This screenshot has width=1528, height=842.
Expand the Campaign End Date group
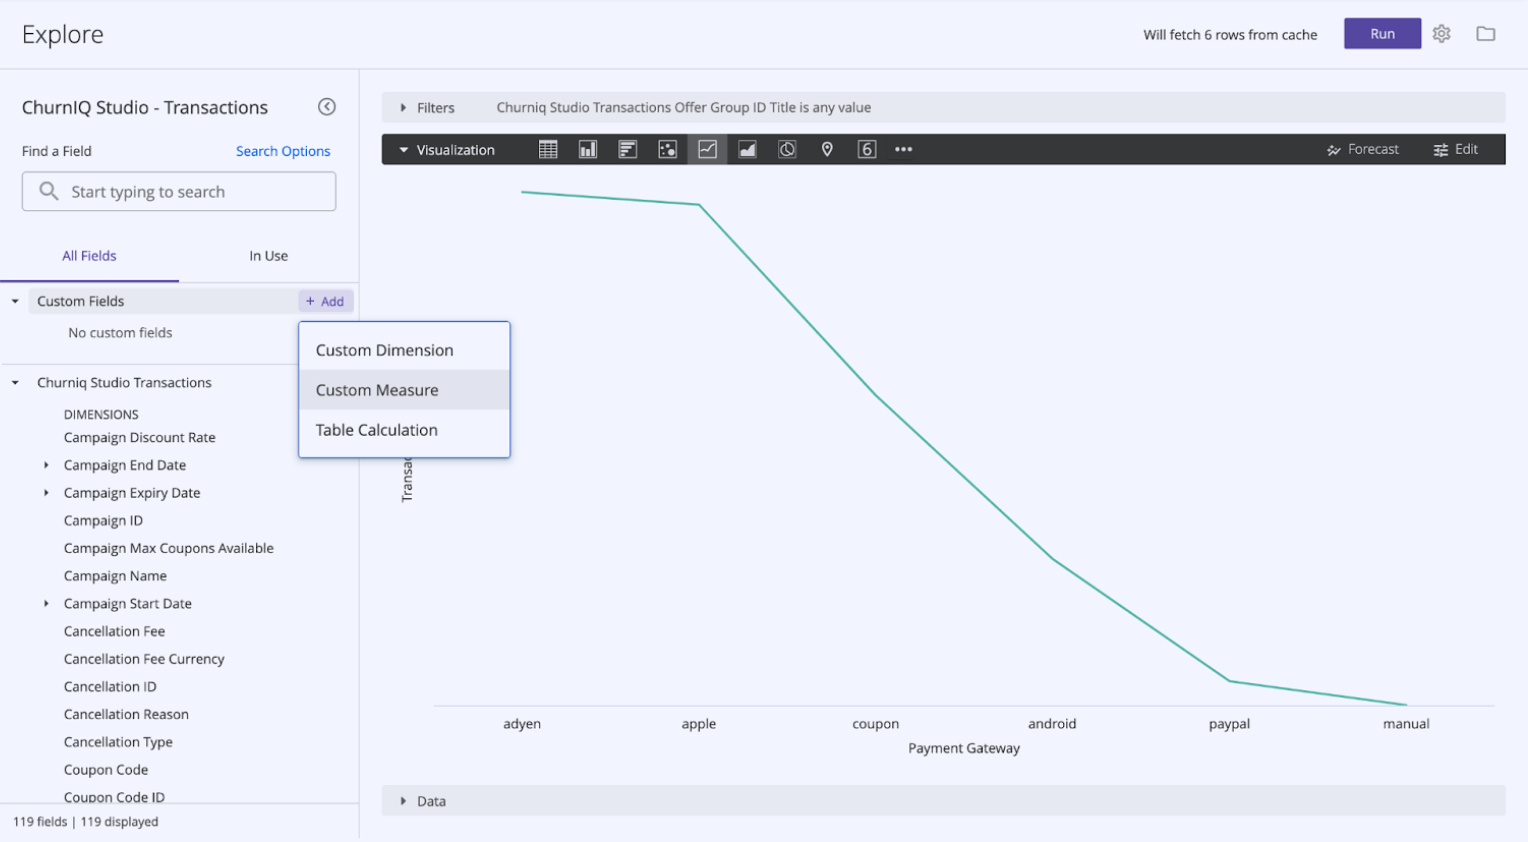pyautogui.click(x=46, y=465)
